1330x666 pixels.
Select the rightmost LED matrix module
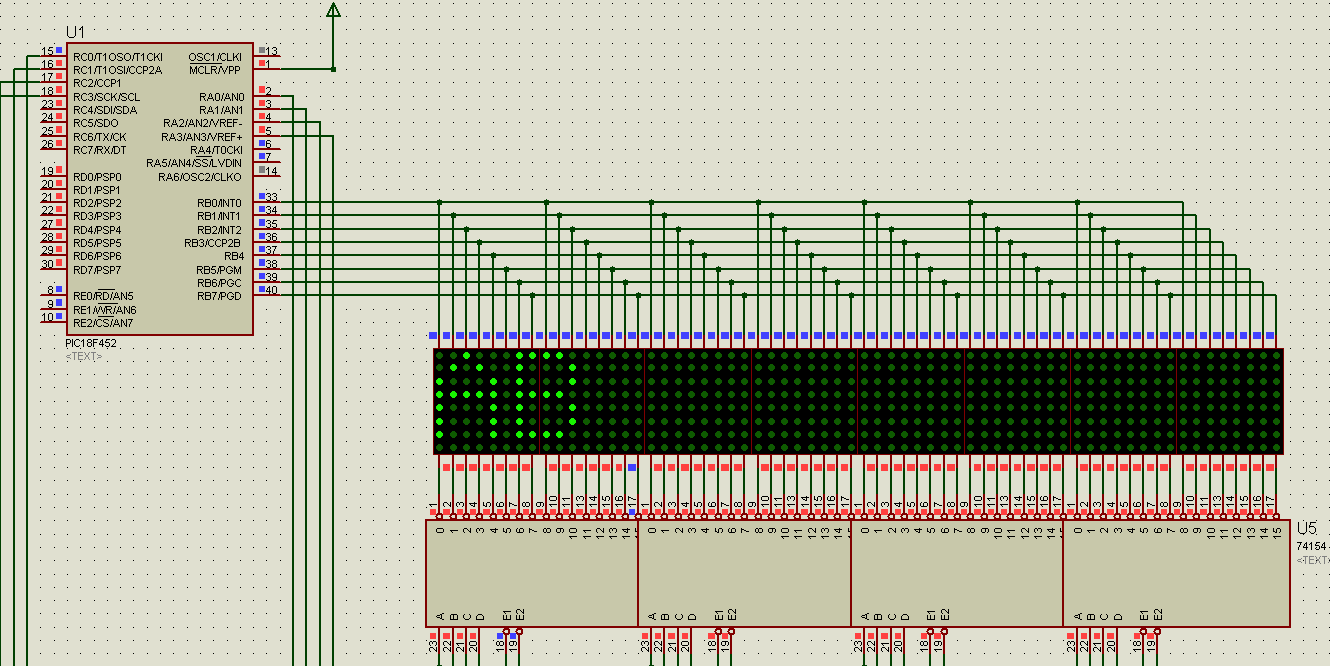(1229, 401)
